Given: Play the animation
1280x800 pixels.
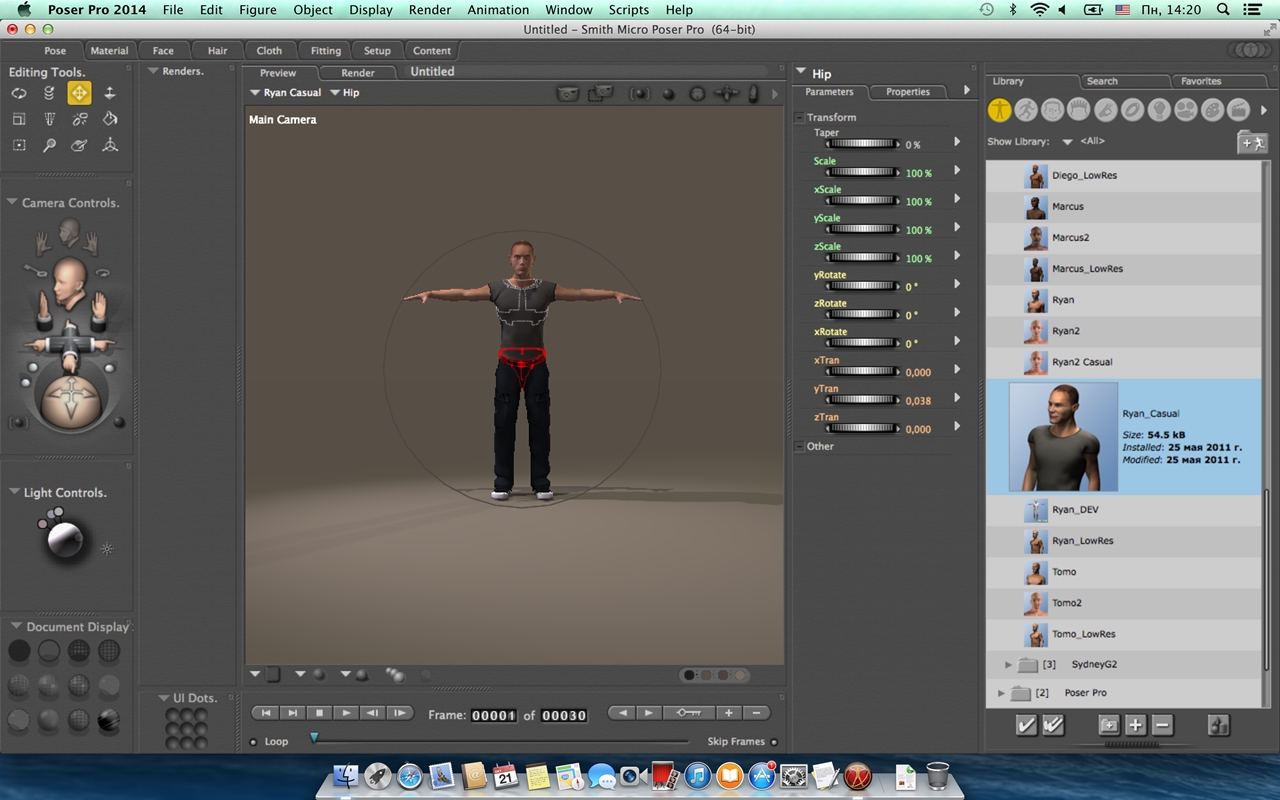Looking at the screenshot, I should [346, 713].
